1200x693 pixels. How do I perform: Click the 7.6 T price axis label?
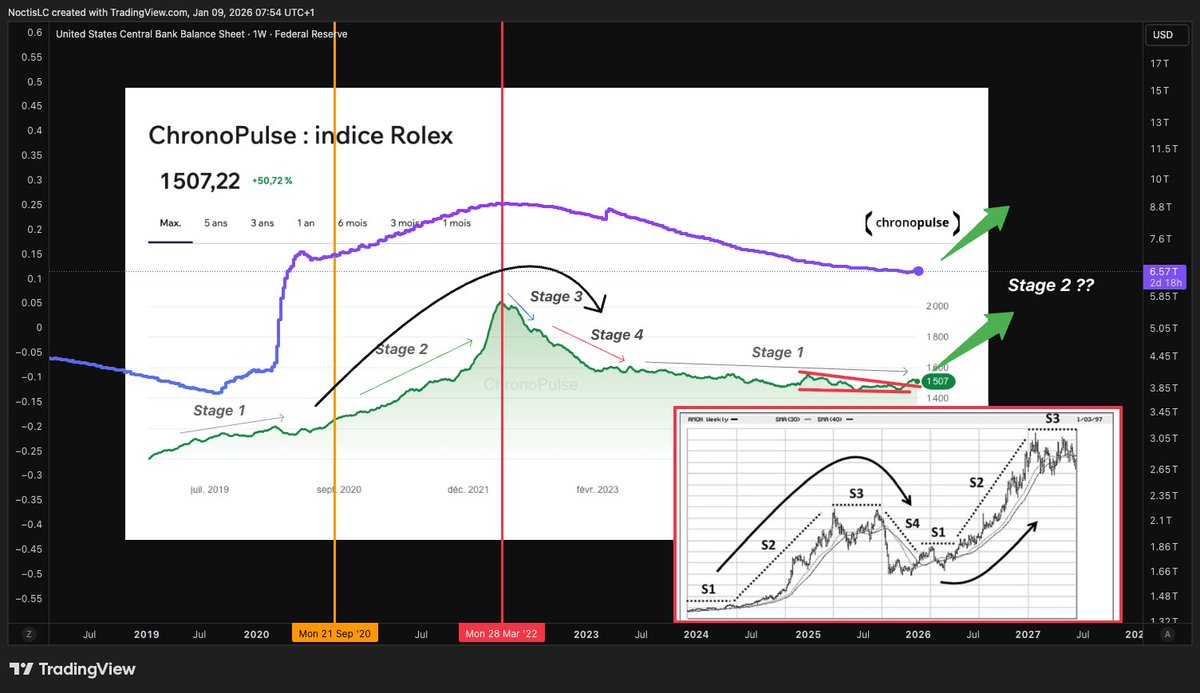[1160, 238]
